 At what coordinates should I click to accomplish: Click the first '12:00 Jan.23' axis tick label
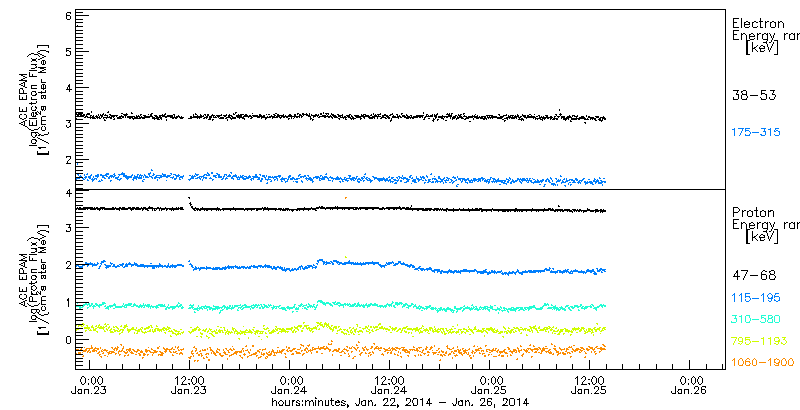tap(189, 386)
